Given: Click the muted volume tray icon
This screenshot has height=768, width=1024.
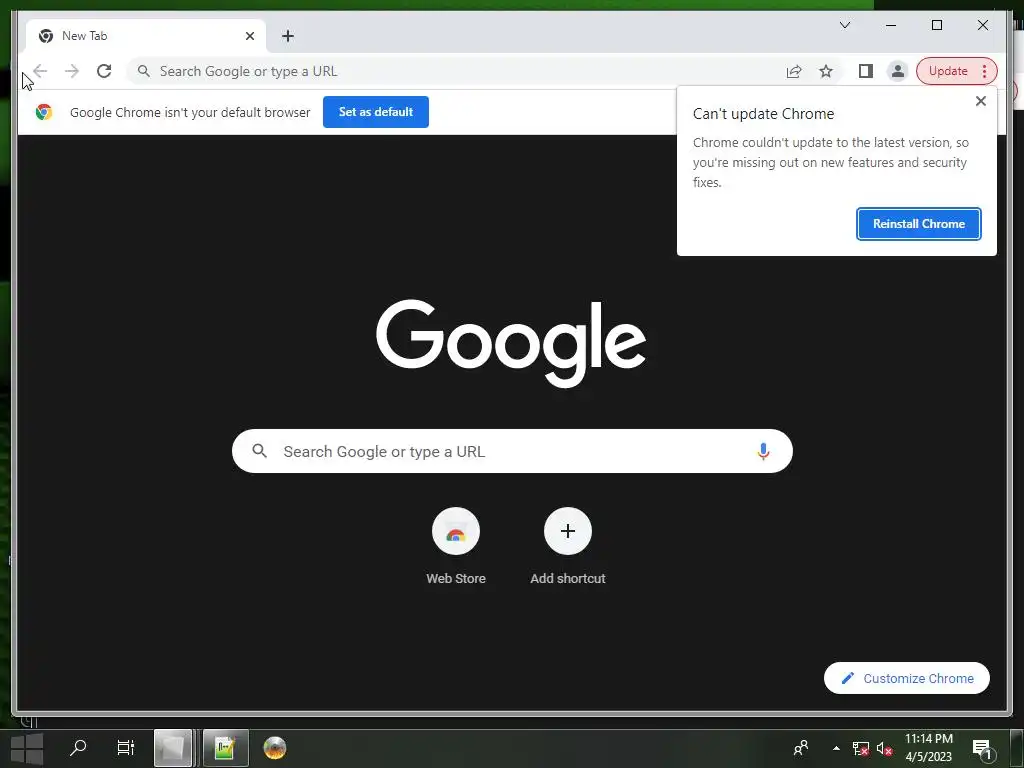Looking at the screenshot, I should pos(884,748).
